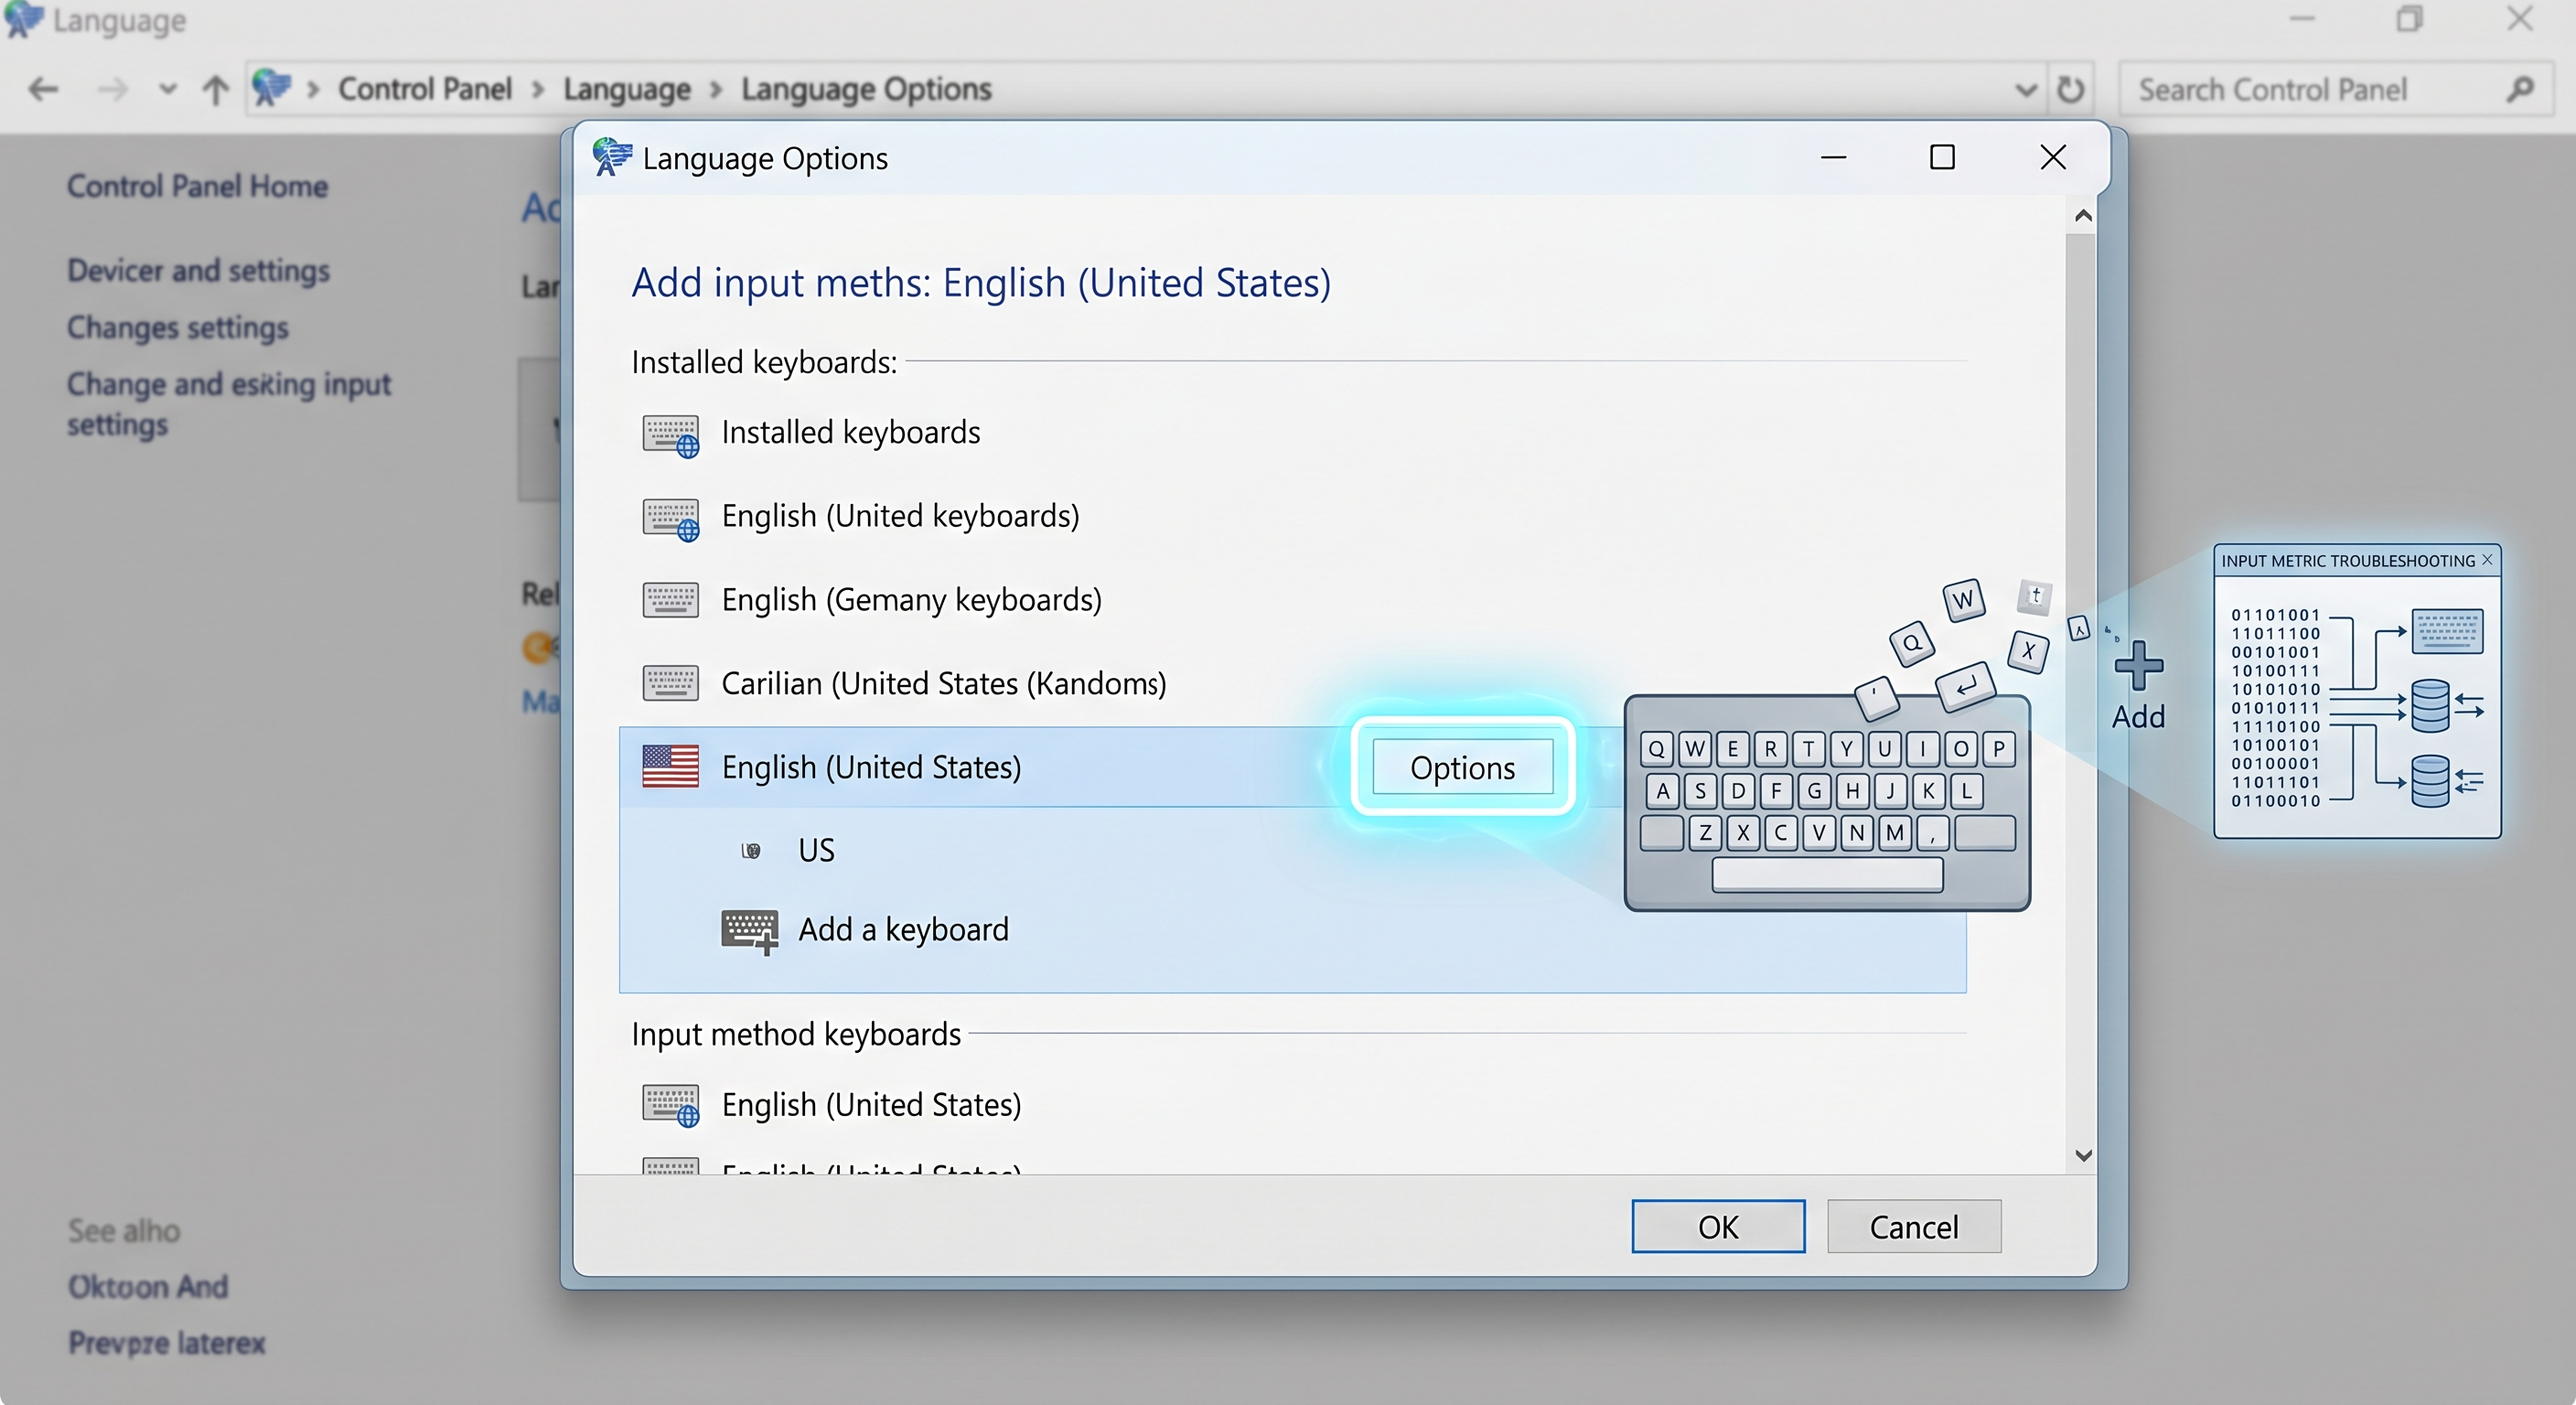Screen dimensions: 2576x1405
Task: Open the Oktoon And link
Action: tap(148, 1286)
